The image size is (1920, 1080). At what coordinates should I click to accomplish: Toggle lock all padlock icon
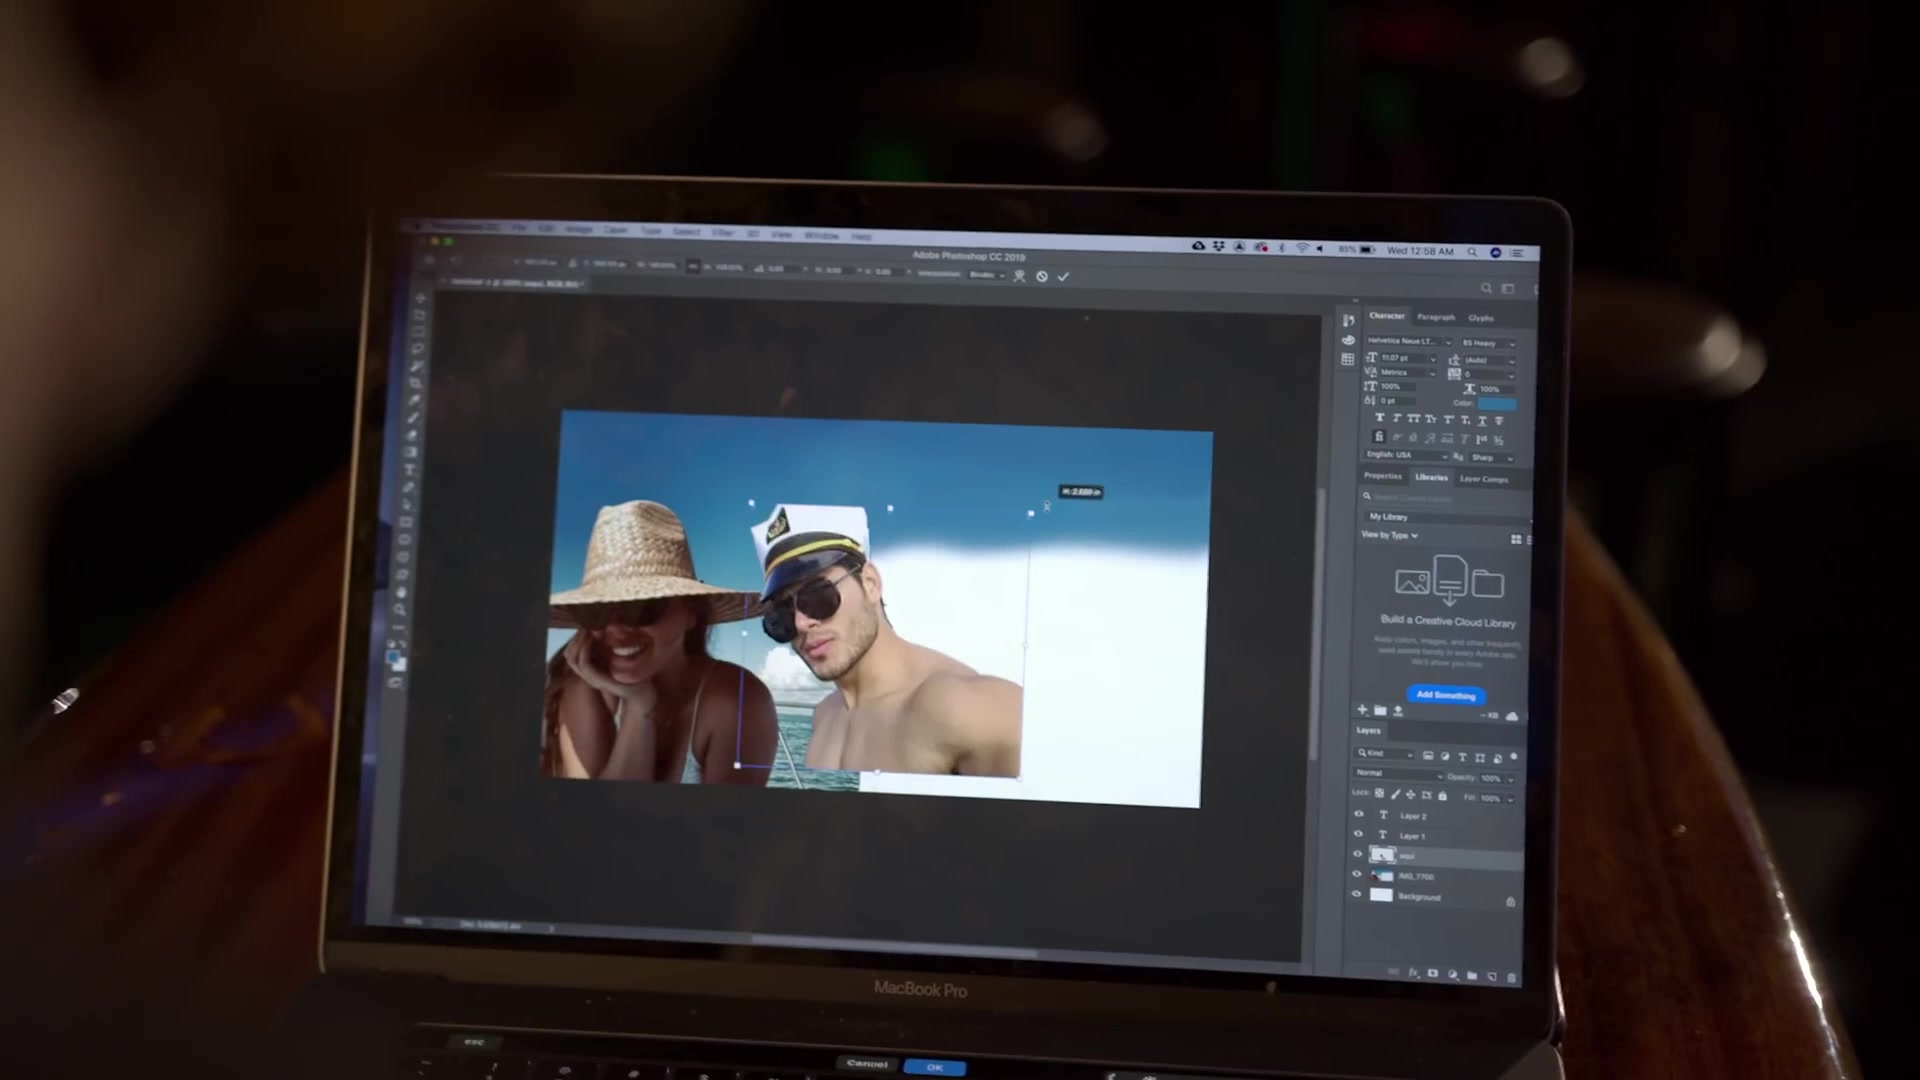(x=1442, y=796)
